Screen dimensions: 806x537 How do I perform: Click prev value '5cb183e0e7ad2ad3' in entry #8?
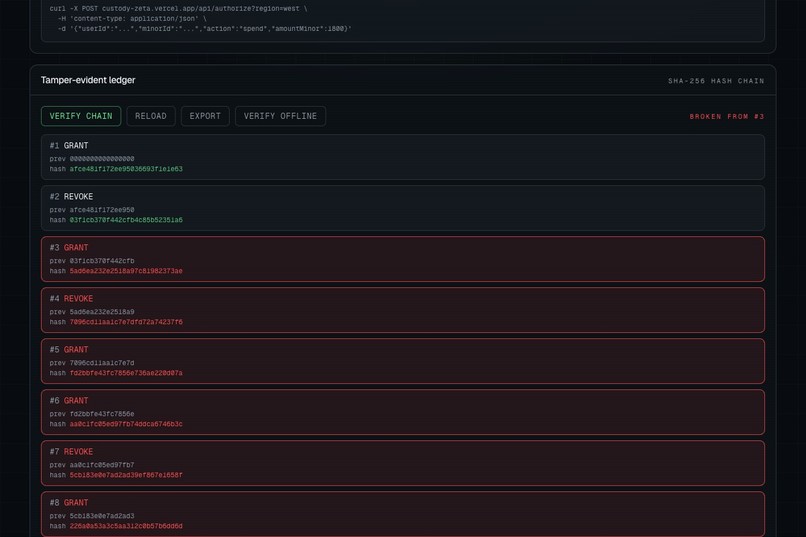click(x=102, y=515)
